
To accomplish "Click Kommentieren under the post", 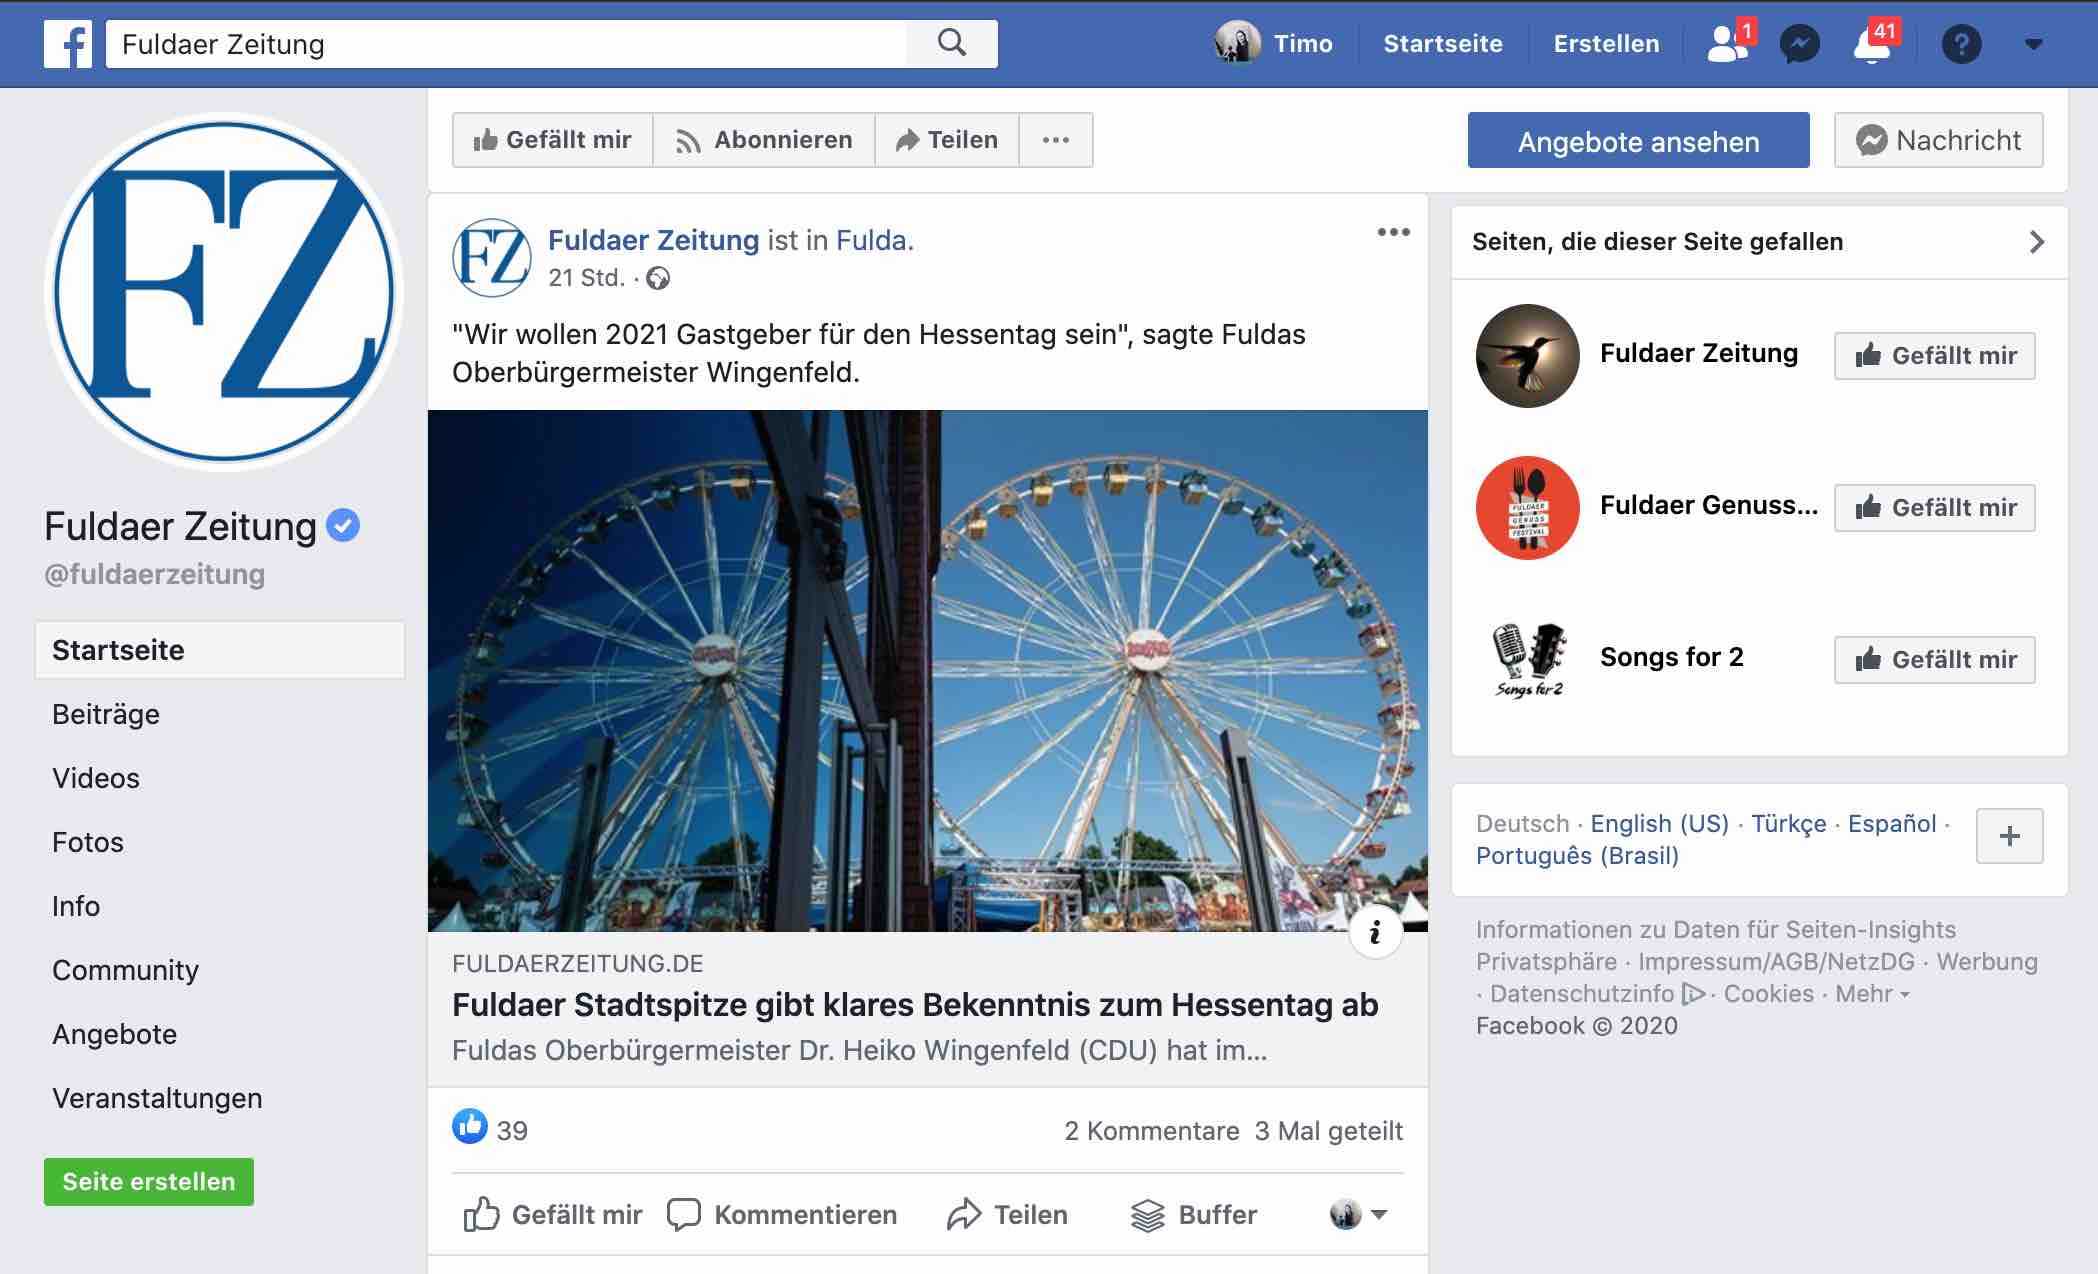I will (782, 1215).
